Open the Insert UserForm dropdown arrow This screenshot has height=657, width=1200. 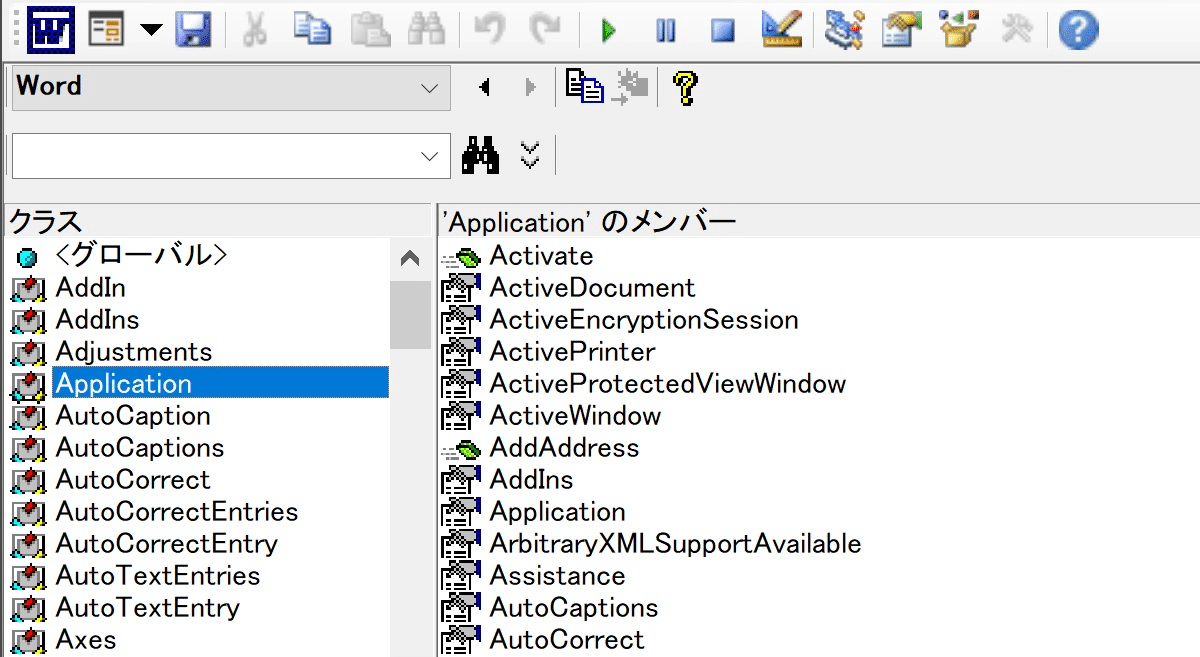[x=151, y=30]
